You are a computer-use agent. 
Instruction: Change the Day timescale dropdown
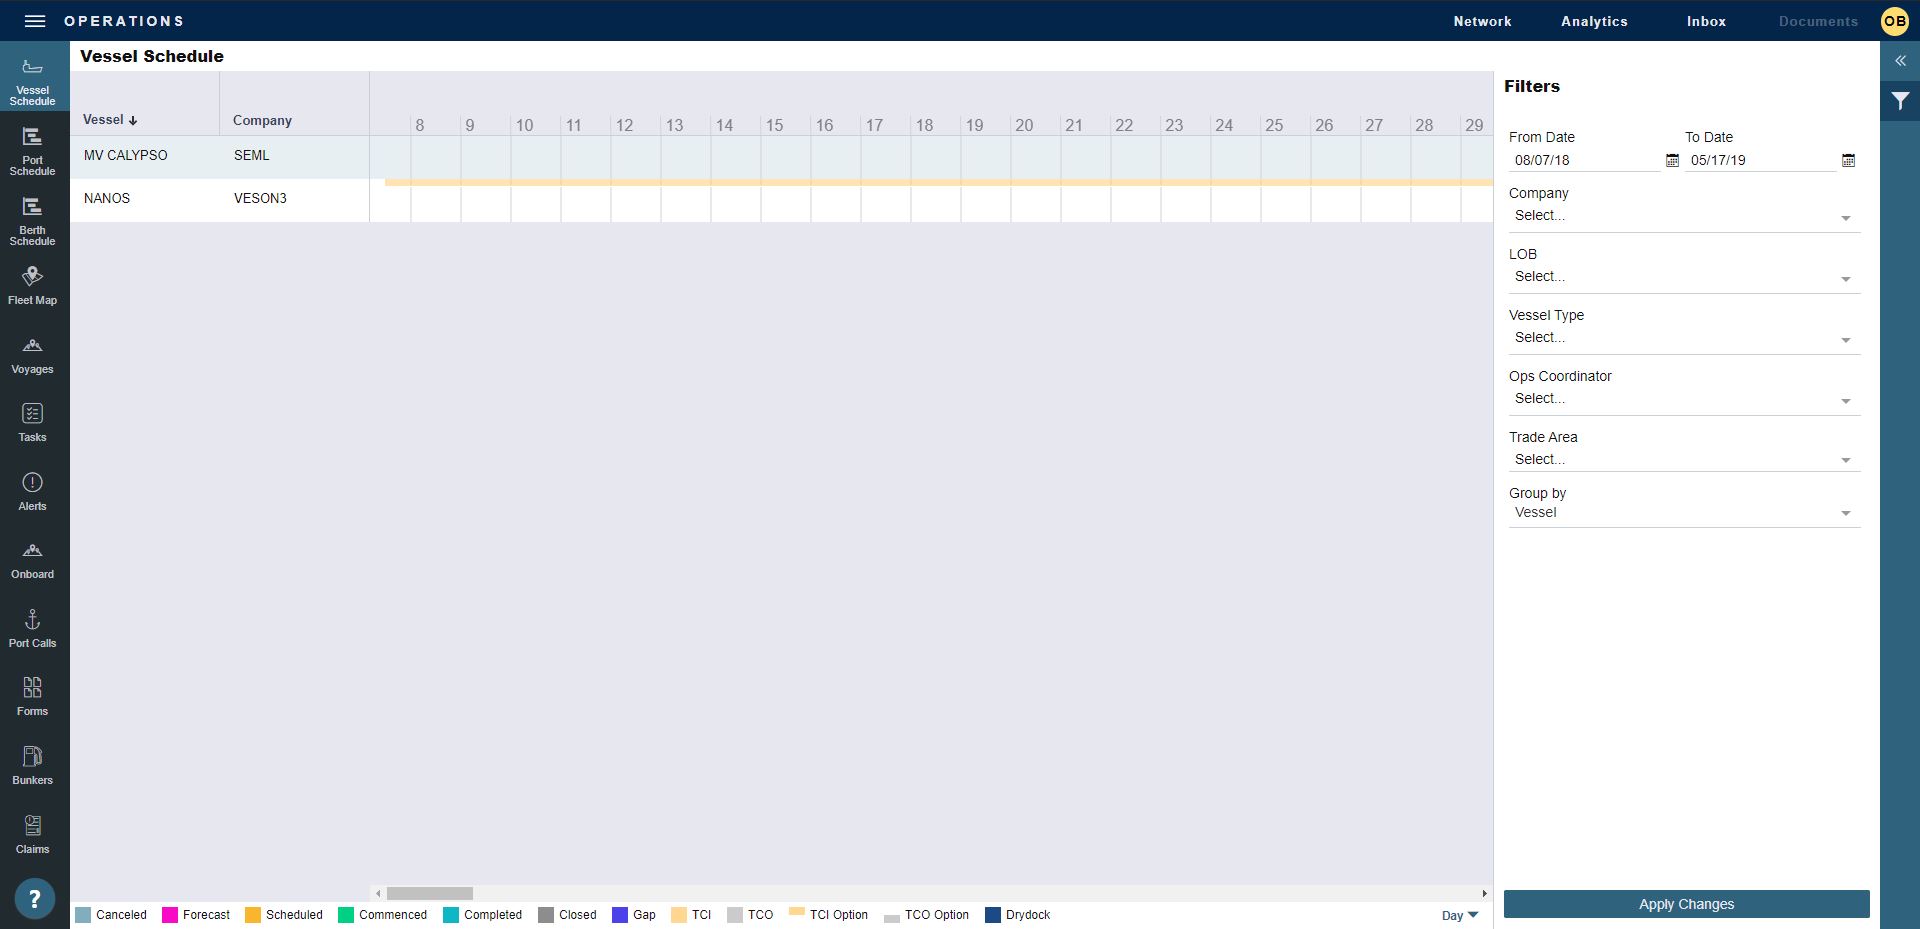click(1458, 915)
